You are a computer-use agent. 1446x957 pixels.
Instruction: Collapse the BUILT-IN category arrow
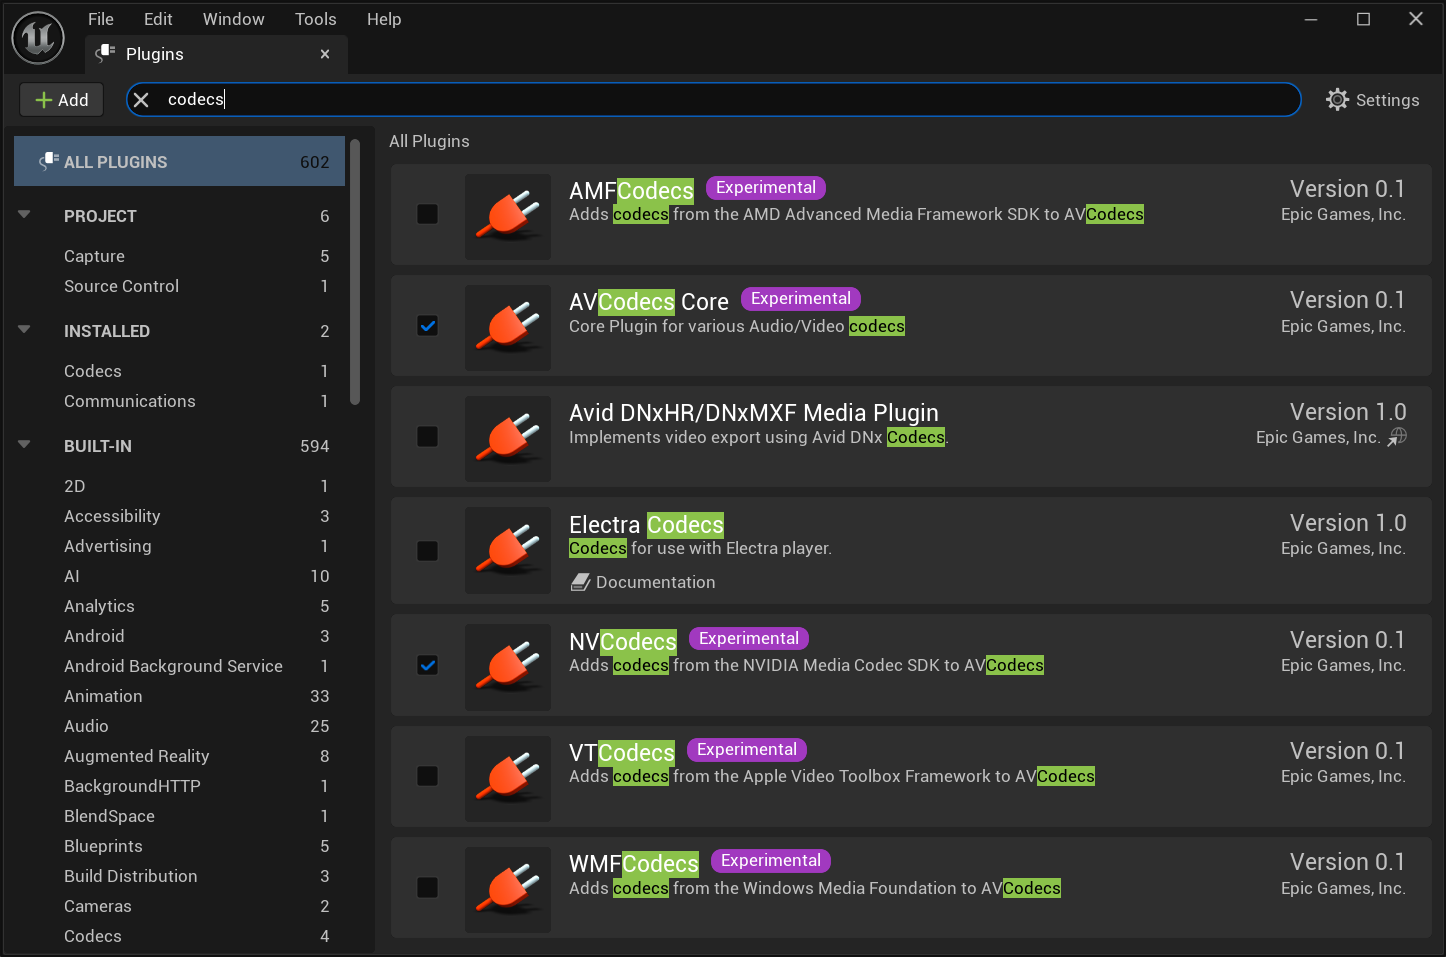[x=24, y=444]
